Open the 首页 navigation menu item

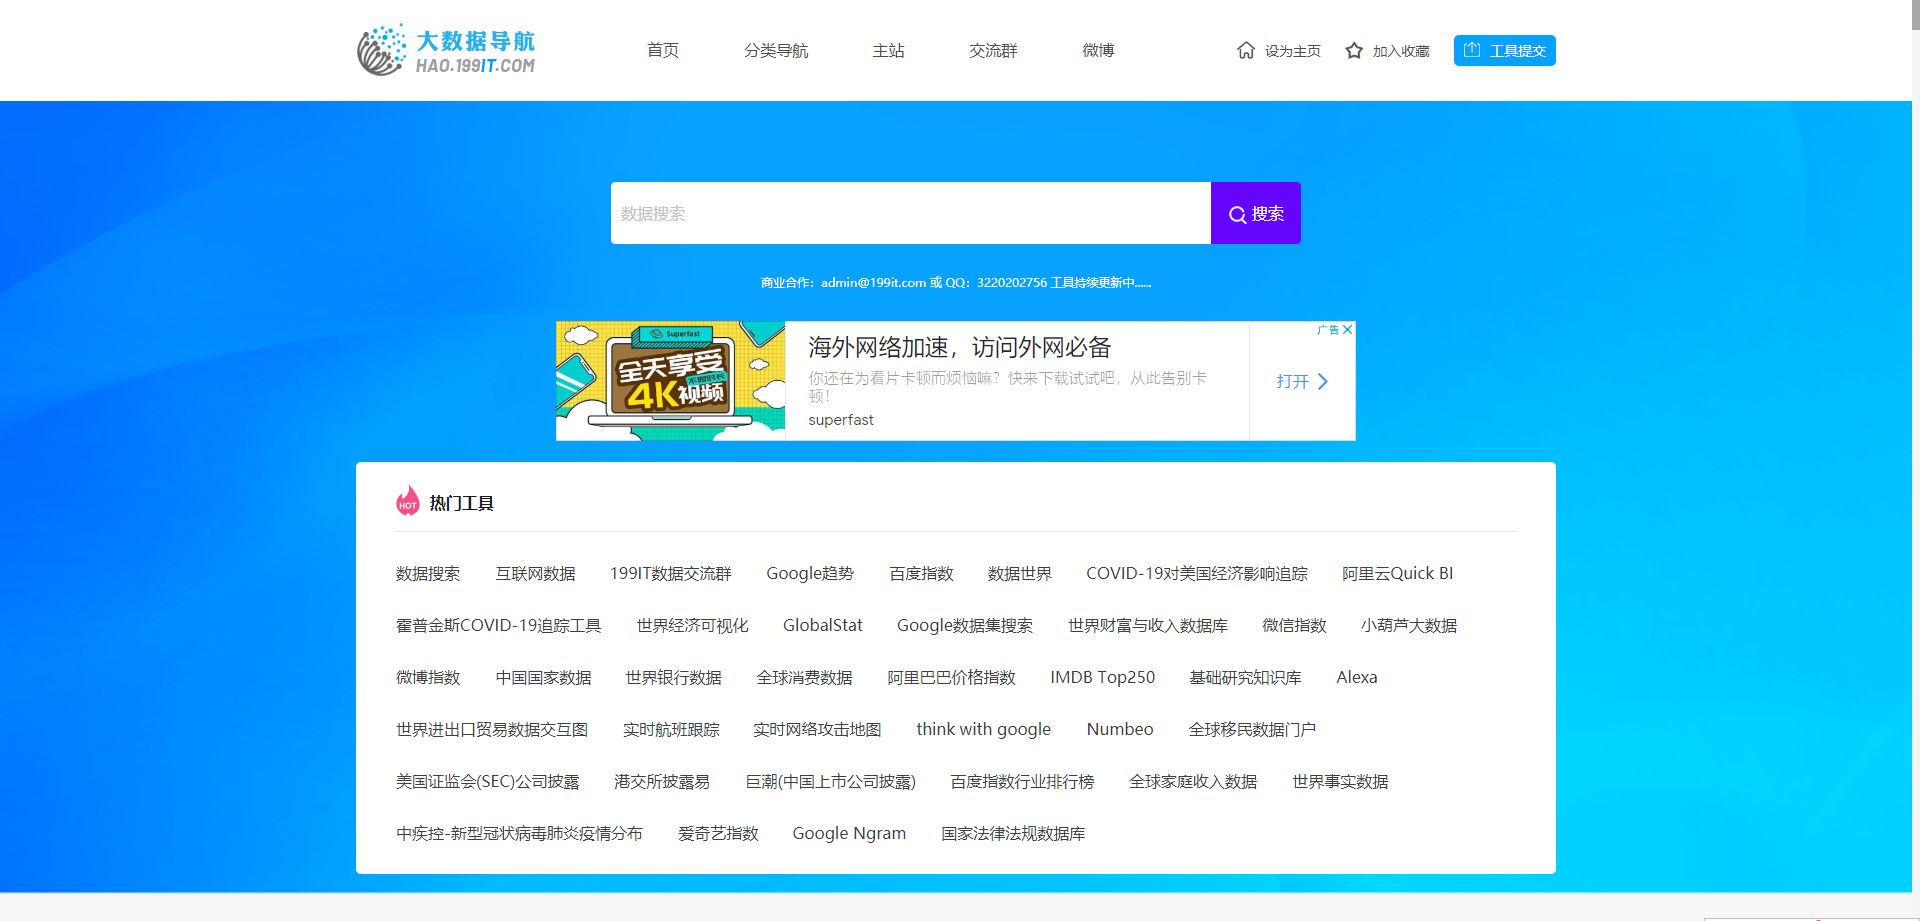(x=662, y=50)
